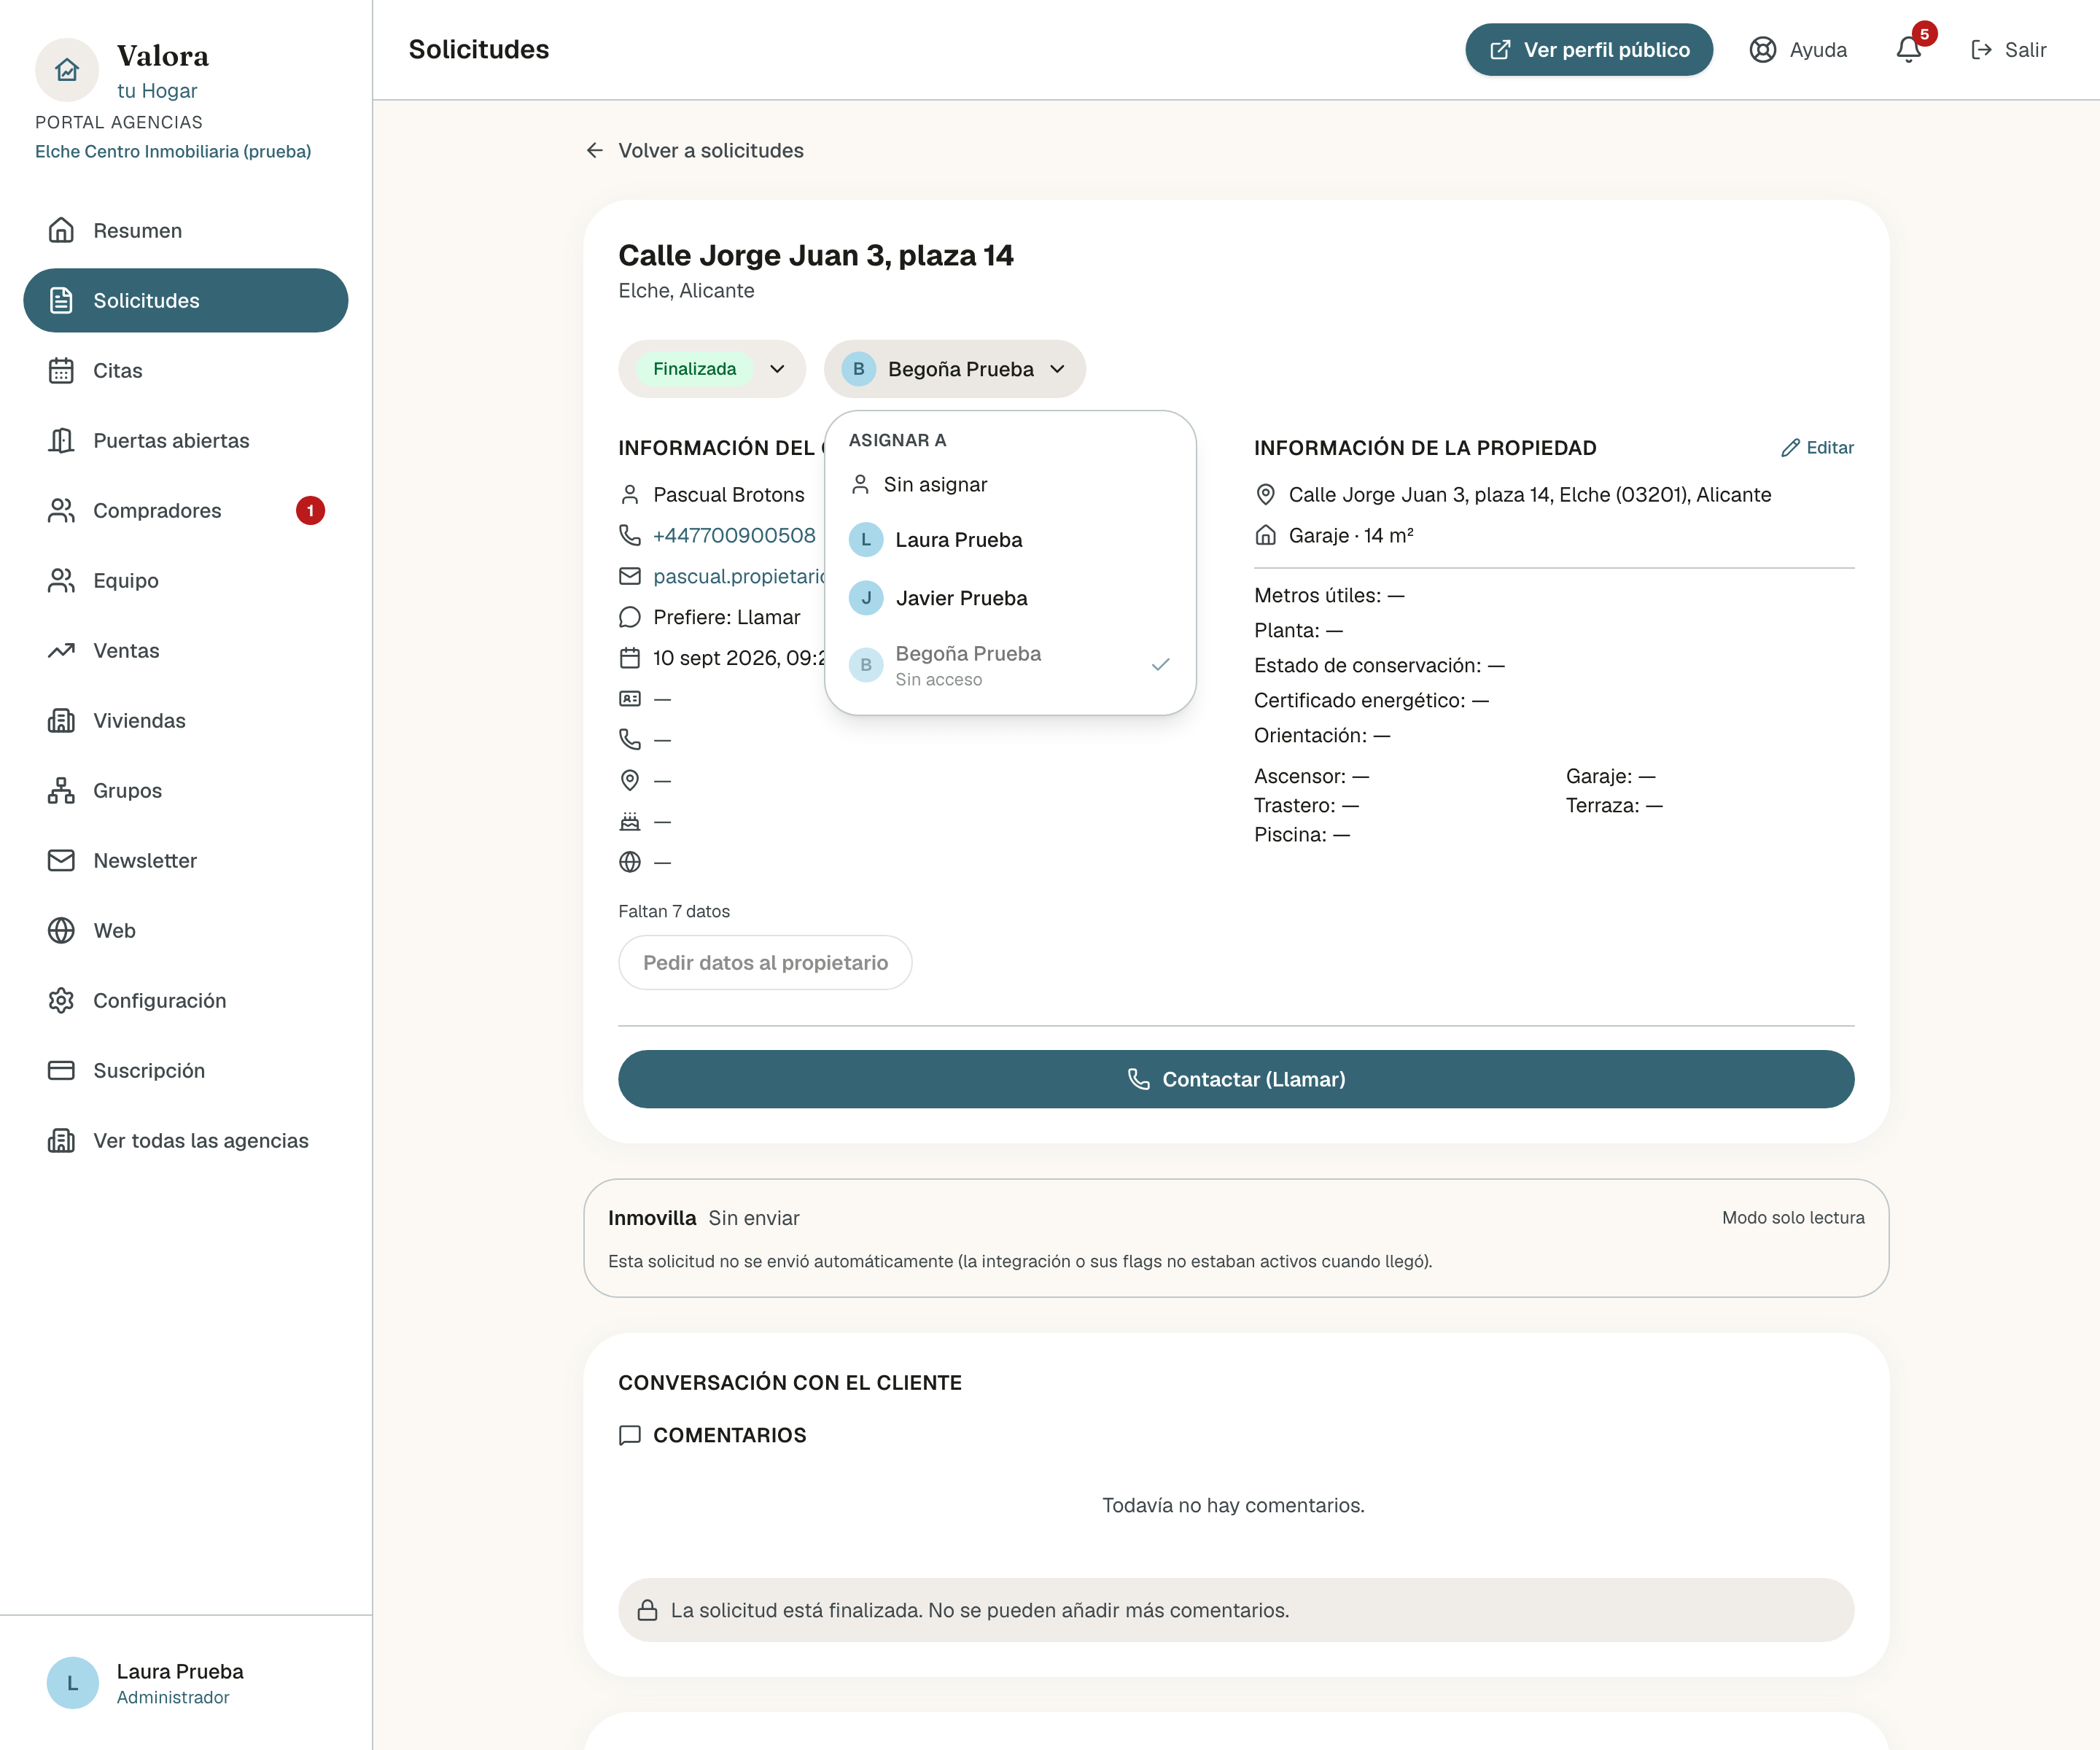Click the Ayuda lifebuoy icon
The width and height of the screenshot is (2100, 1750).
1763,50
